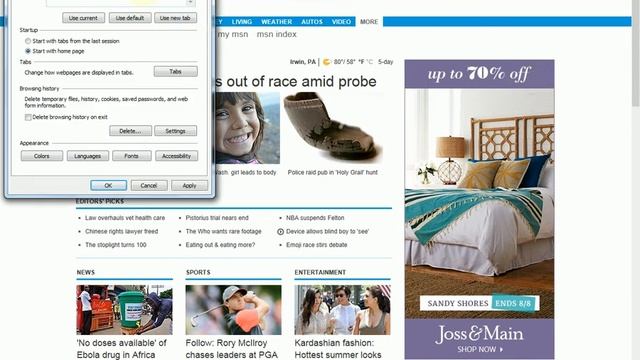This screenshot has width=640, height=360.
Task: Click the Delete... button
Action: [x=130, y=131]
